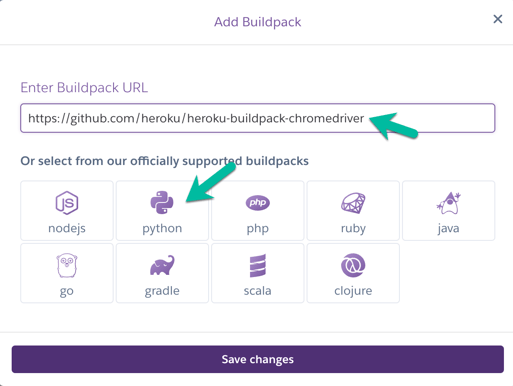Screen dimensions: 513x386
Task: Click the gradle label text
Action: (162, 291)
